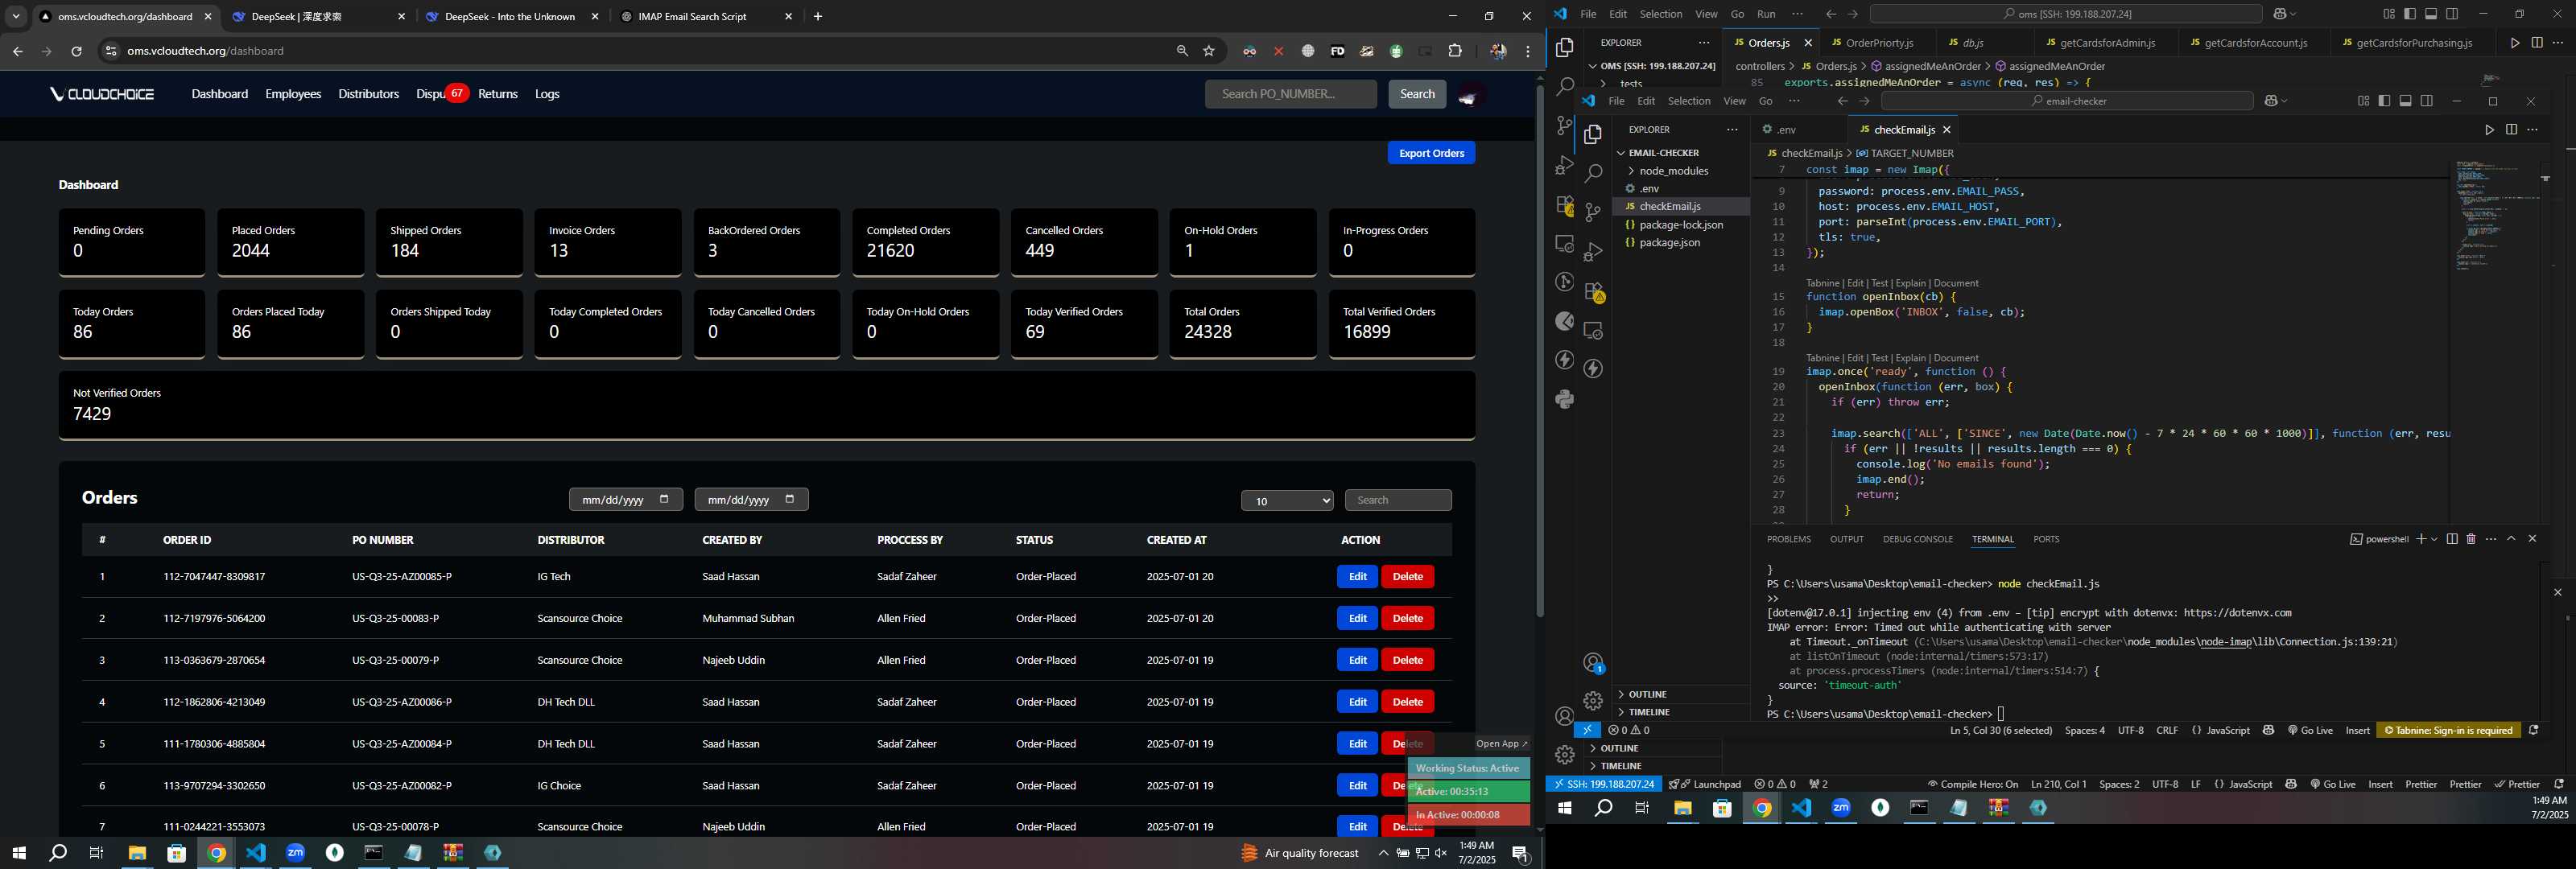Screen dimensions: 2576x869
Task: Click Chrome zoom magnifier icon in address bar
Action: (1182, 51)
